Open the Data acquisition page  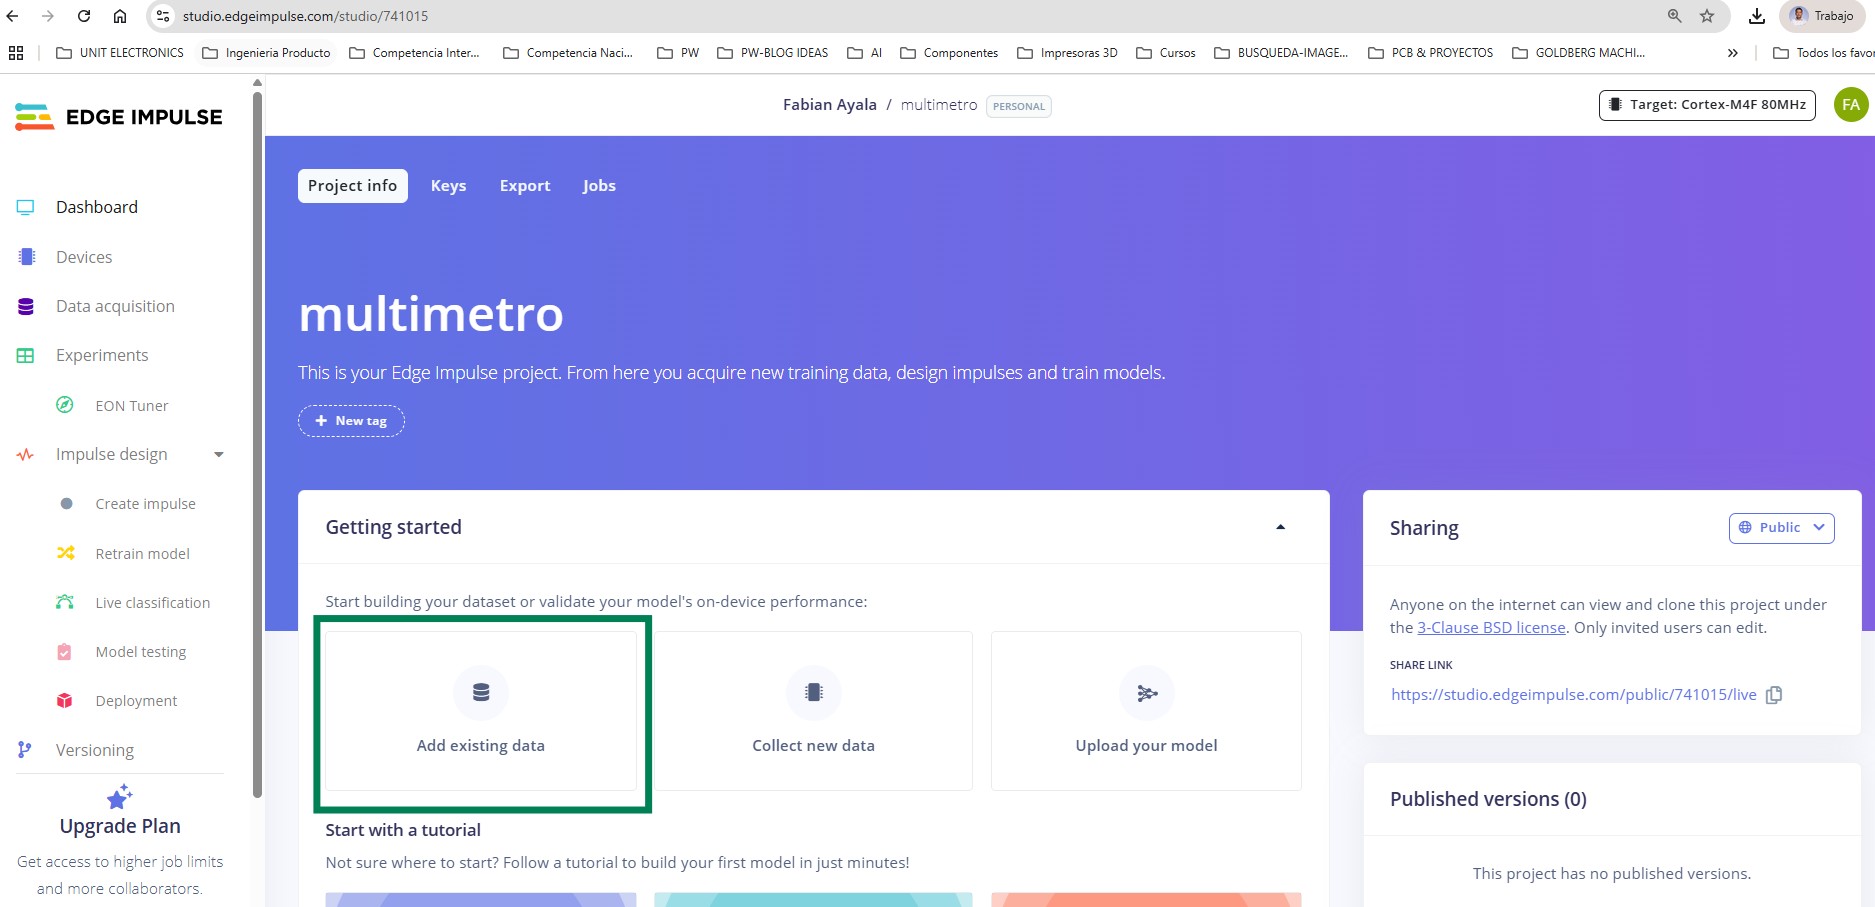click(115, 306)
